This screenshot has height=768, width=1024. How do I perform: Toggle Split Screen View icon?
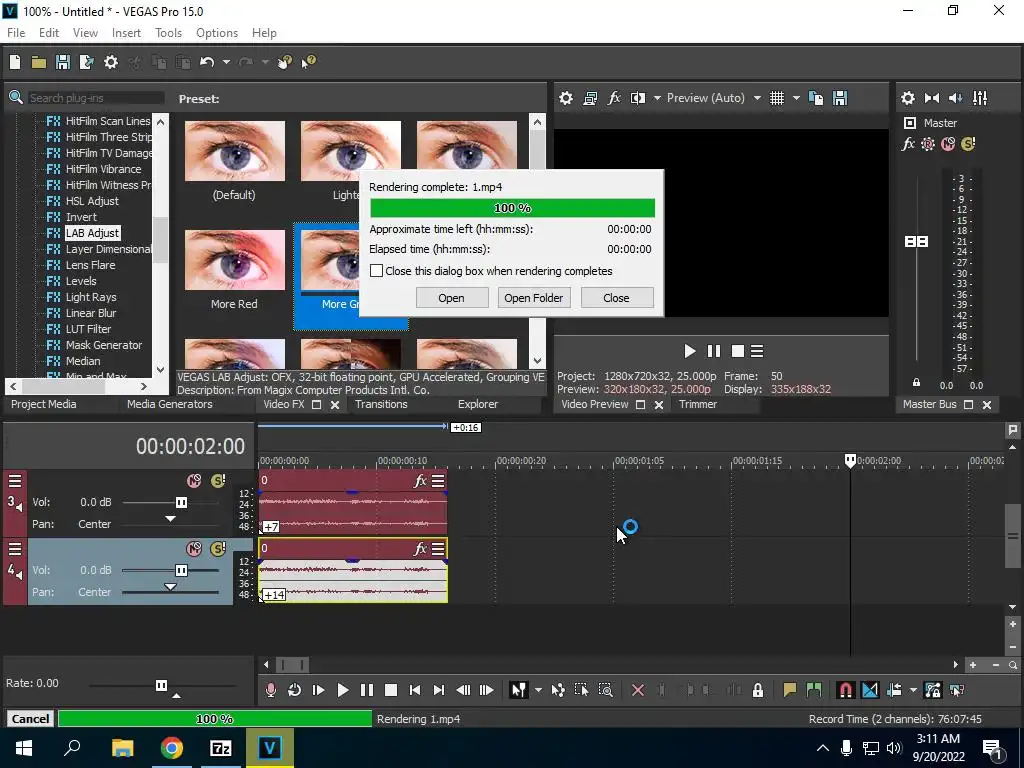click(x=638, y=98)
